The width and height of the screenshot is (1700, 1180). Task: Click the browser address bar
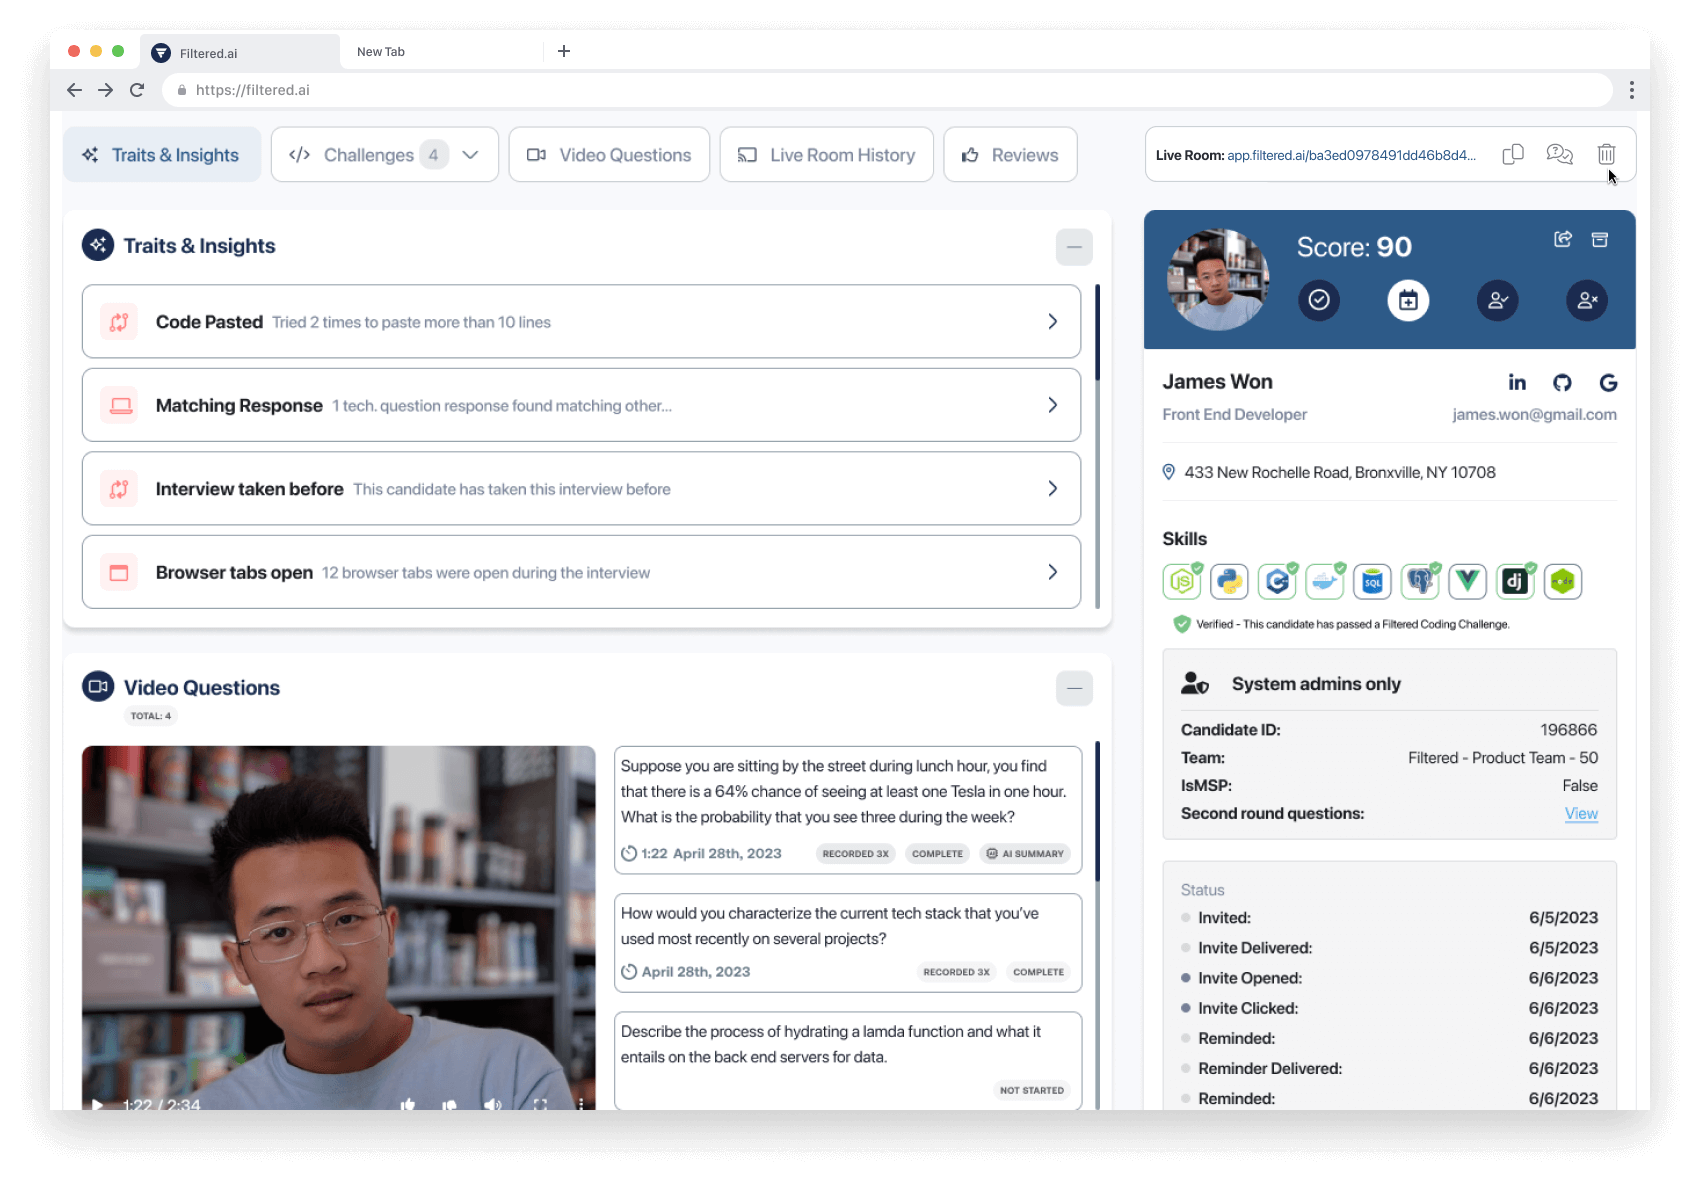coord(890,90)
